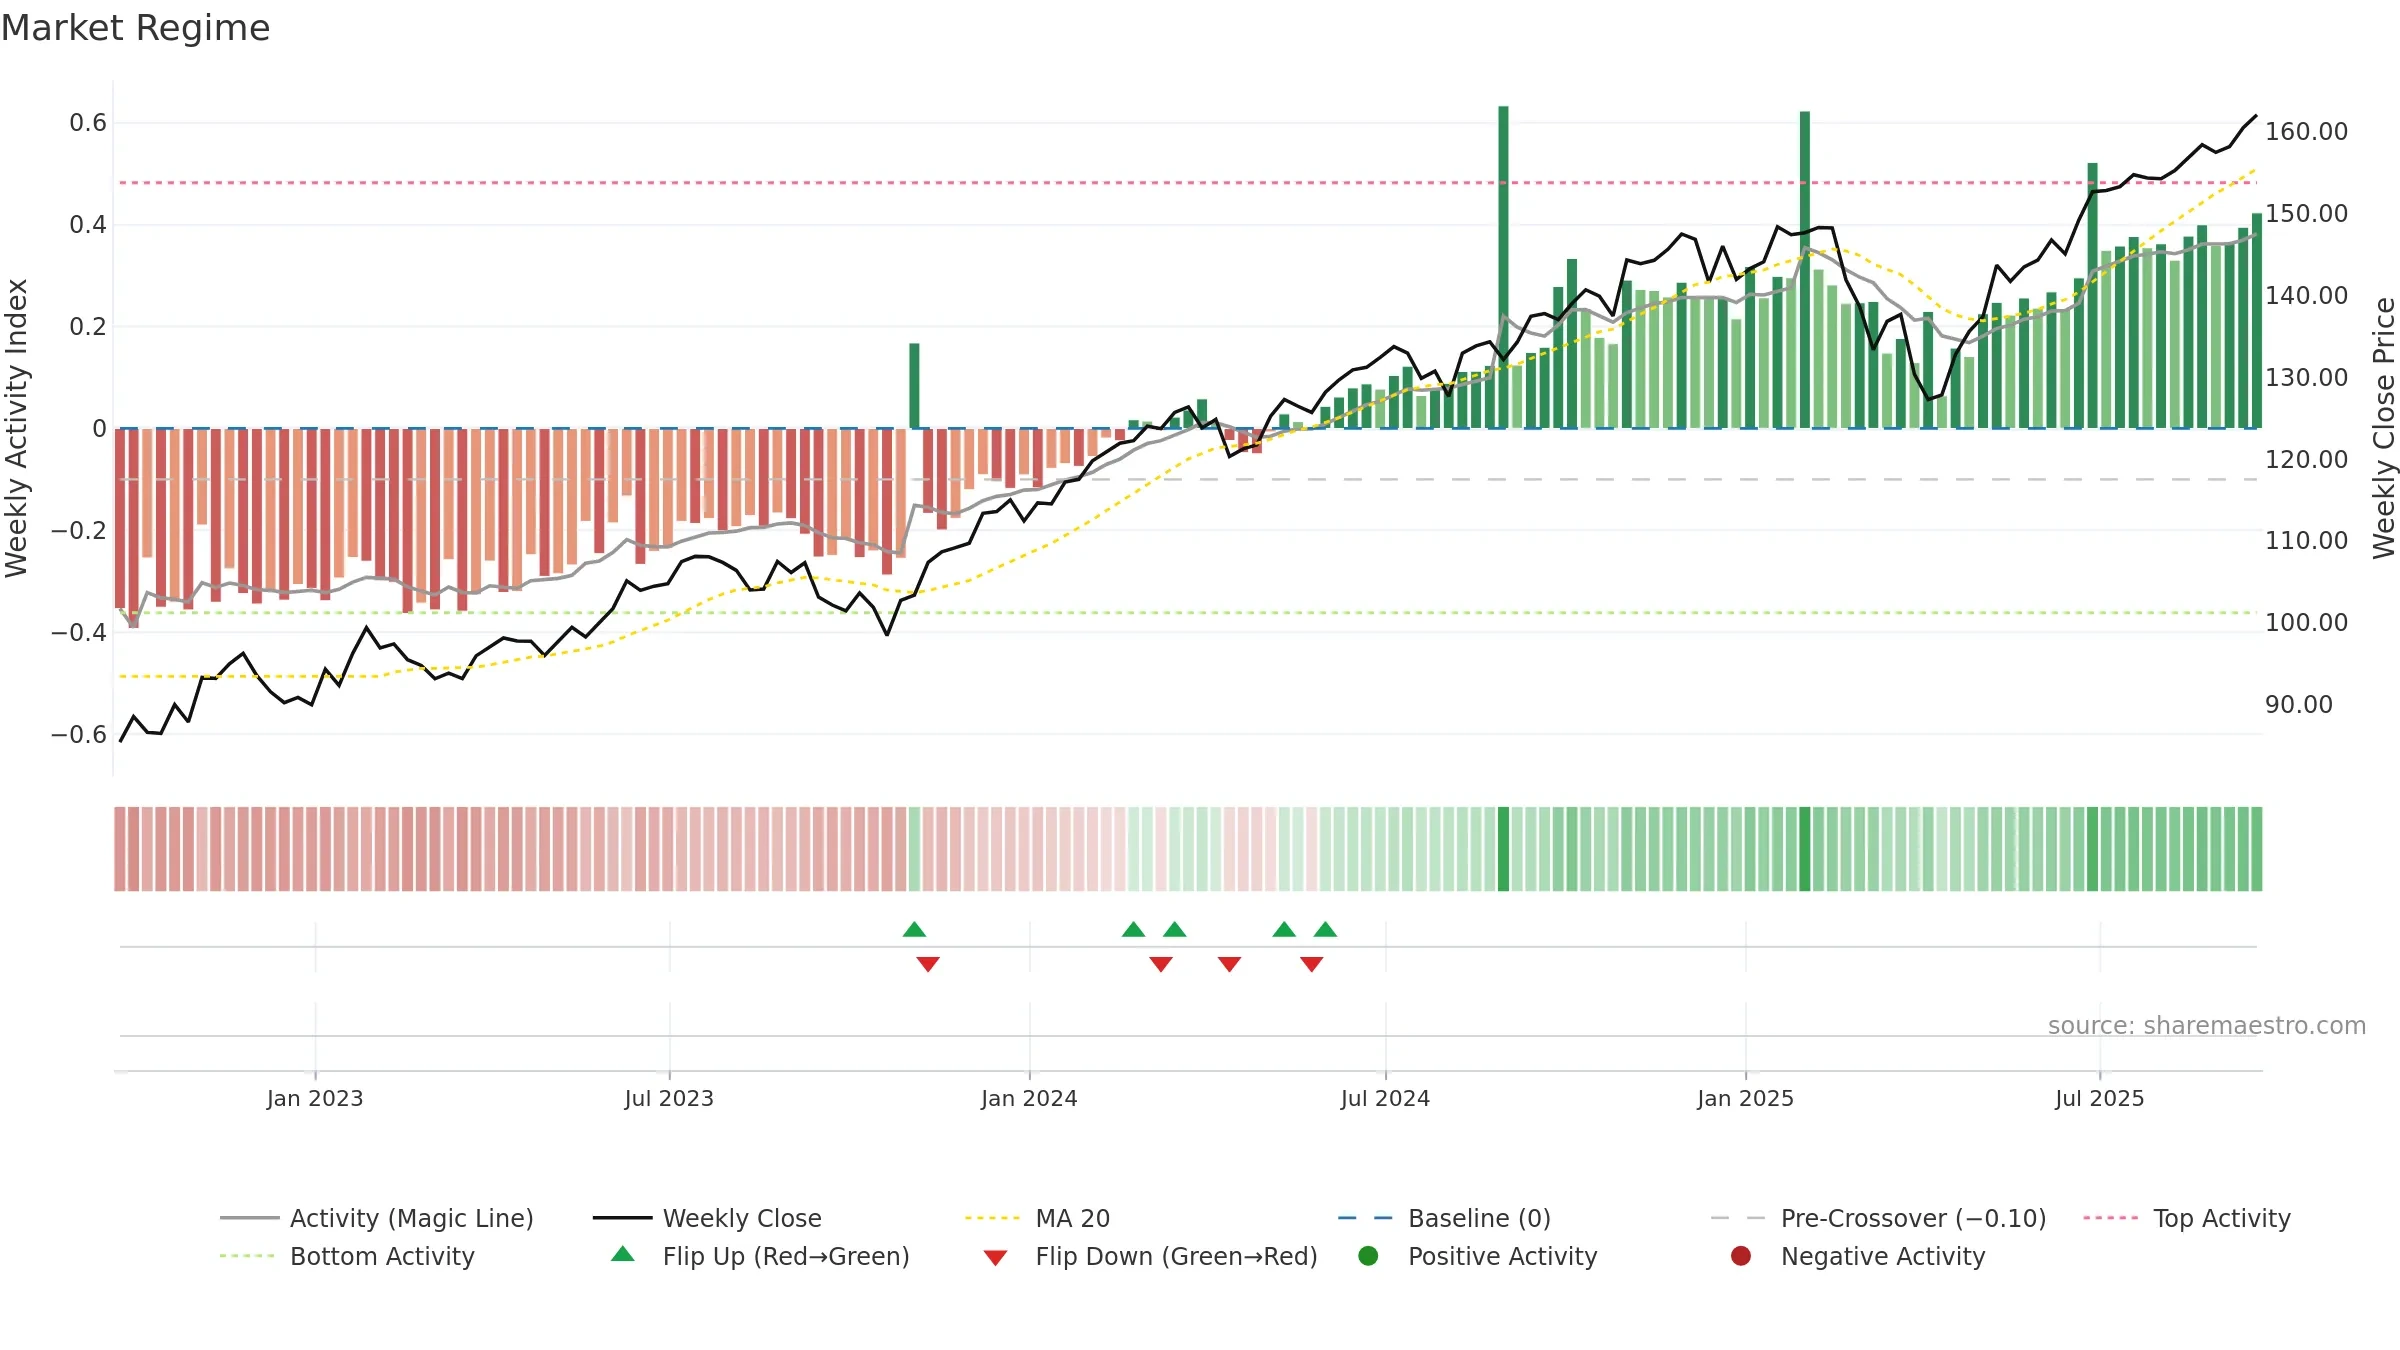Click the Negative Activity legend label
The image size is (2400, 1350).
click(1883, 1256)
